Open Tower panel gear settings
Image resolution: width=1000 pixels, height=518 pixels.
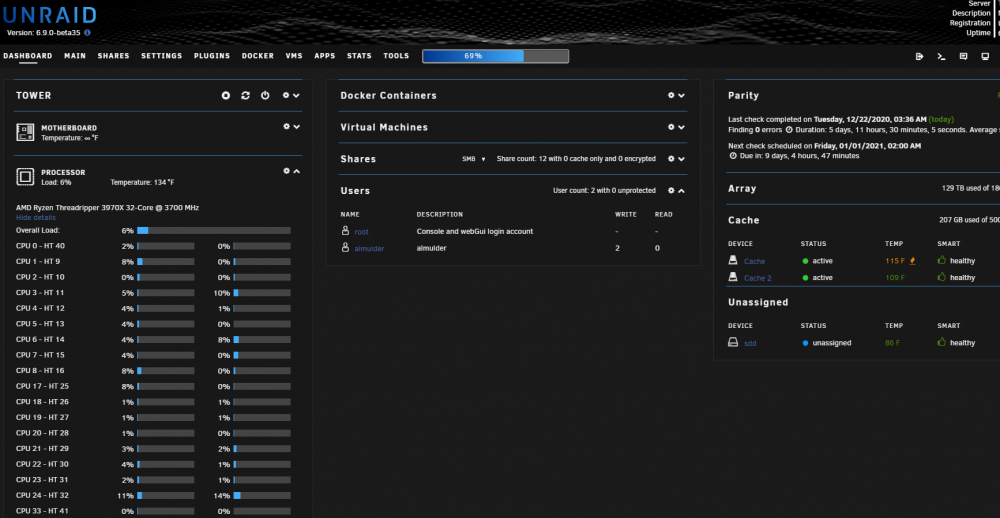(286, 96)
